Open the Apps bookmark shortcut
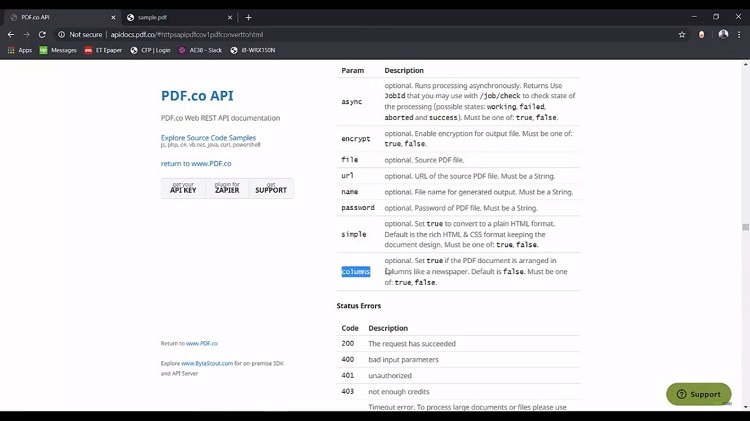Screen dimensions: 750x421 pyautogui.click(x=20, y=50)
